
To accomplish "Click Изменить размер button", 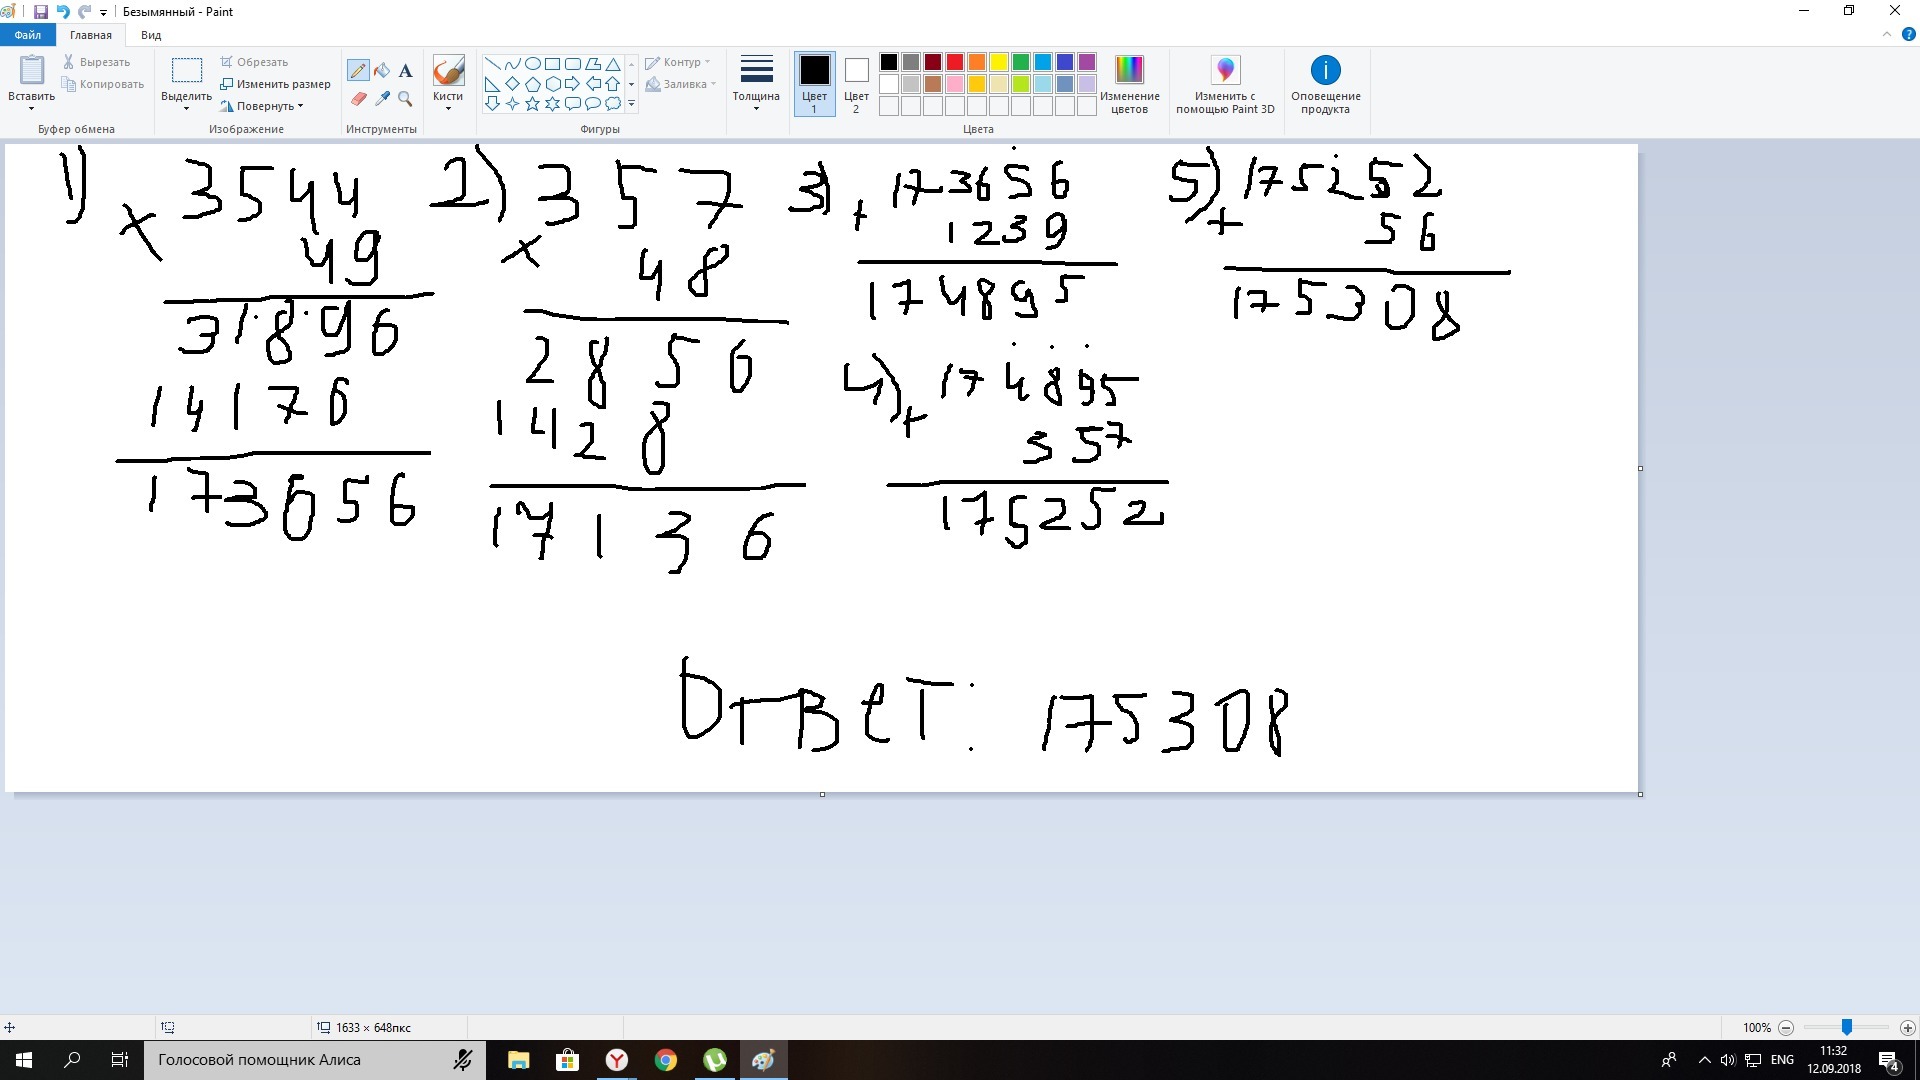I will tap(276, 84).
